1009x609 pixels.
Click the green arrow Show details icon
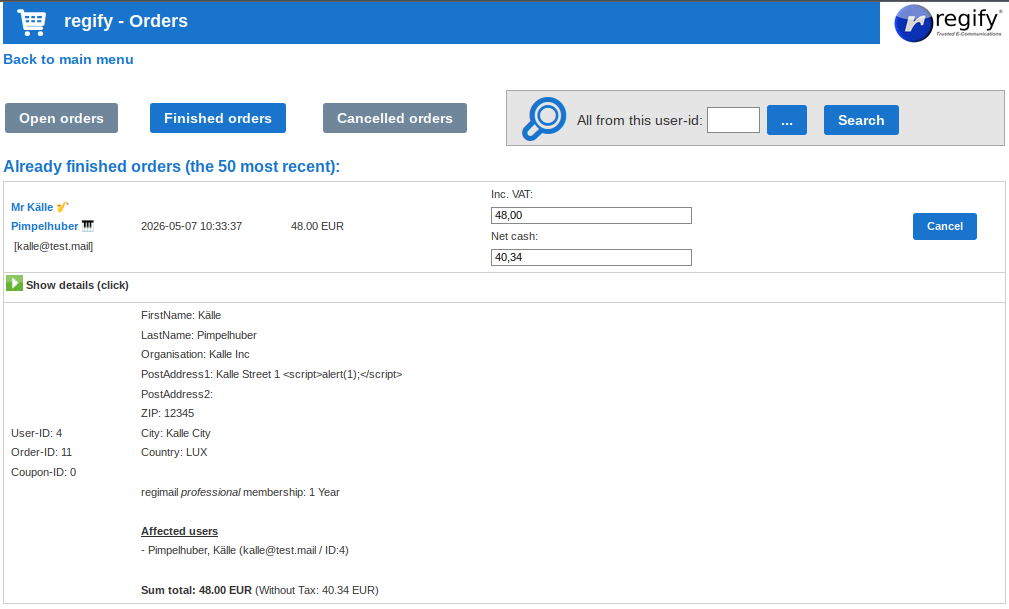[14, 283]
